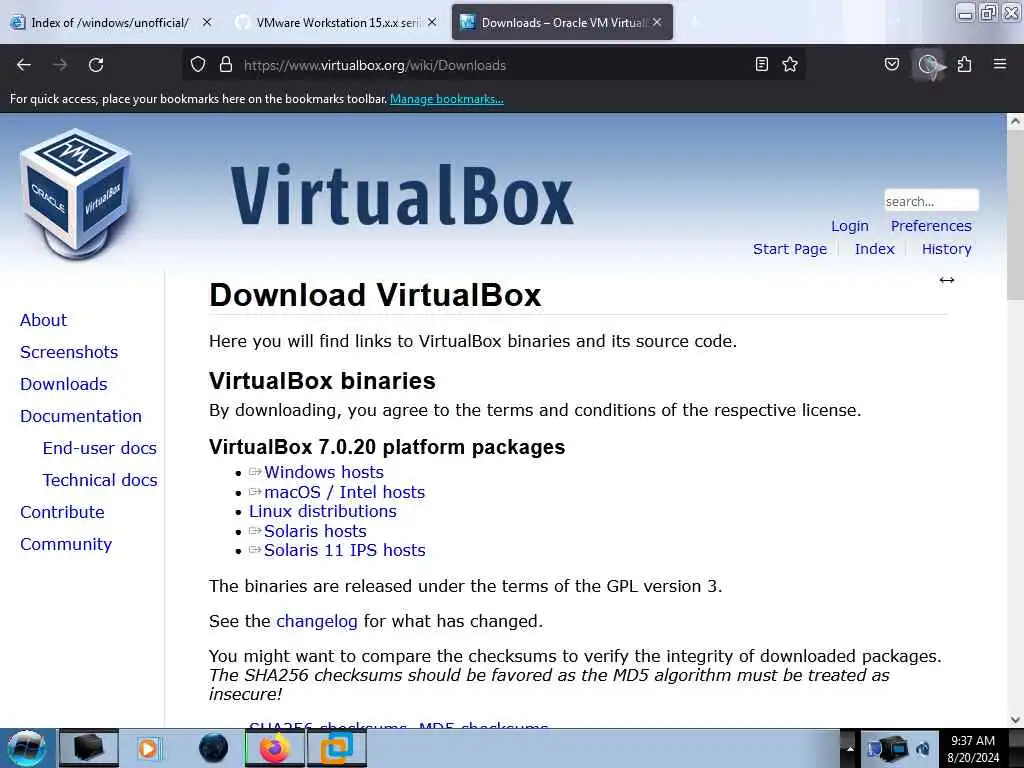This screenshot has width=1024, height=768.
Task: Switch to the VMware Workstation 15.x.x tab
Action: pyautogui.click(x=336, y=22)
